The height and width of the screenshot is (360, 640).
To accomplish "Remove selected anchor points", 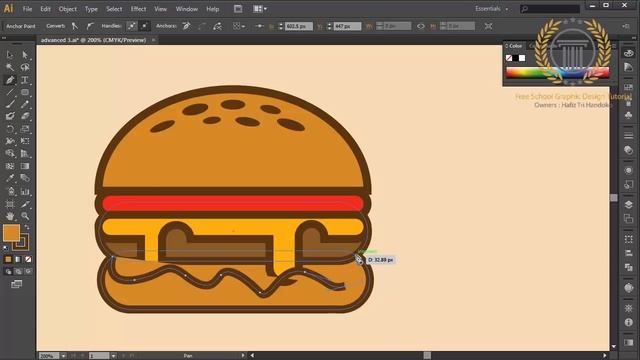I will coord(187,26).
